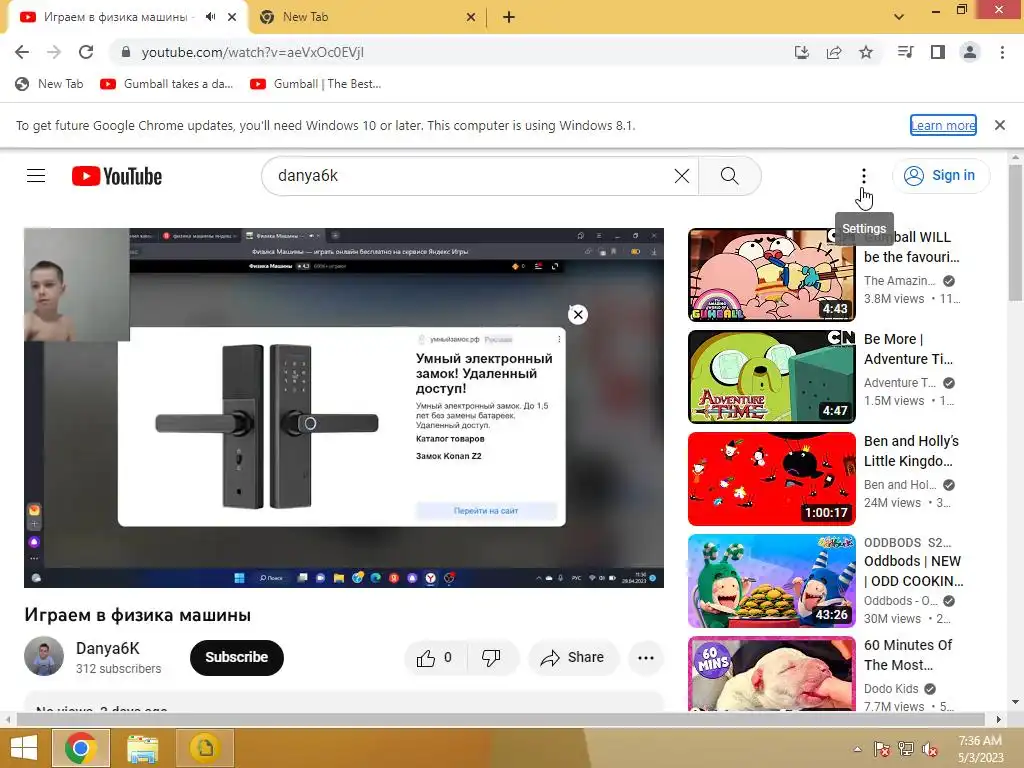Open the network tray icon

pos(905,749)
